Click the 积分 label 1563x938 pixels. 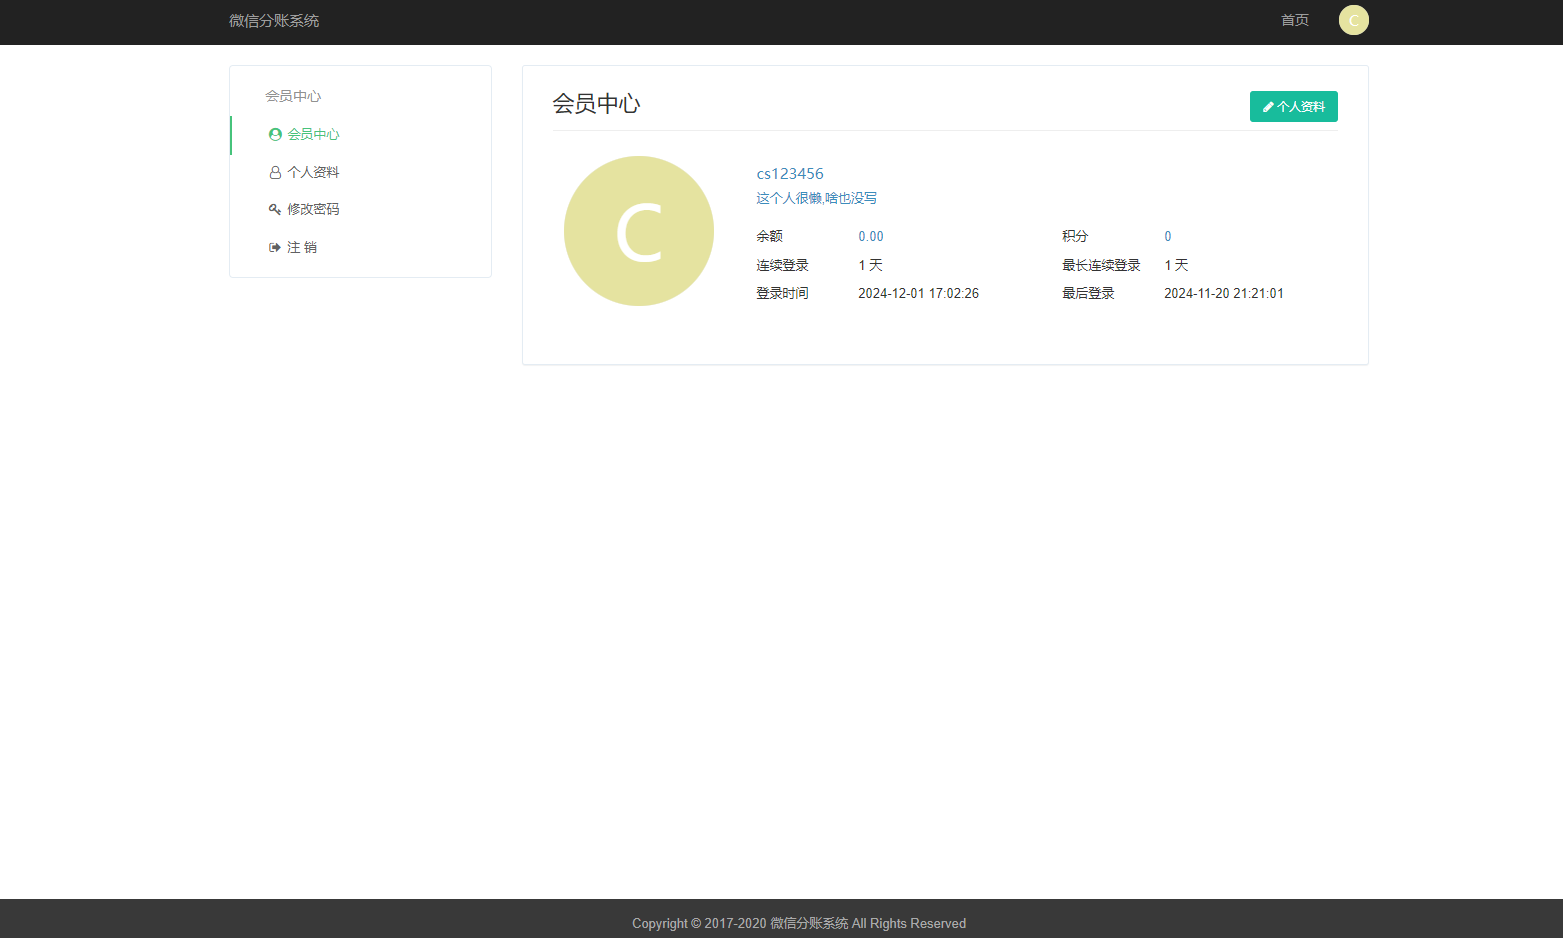click(x=1075, y=236)
